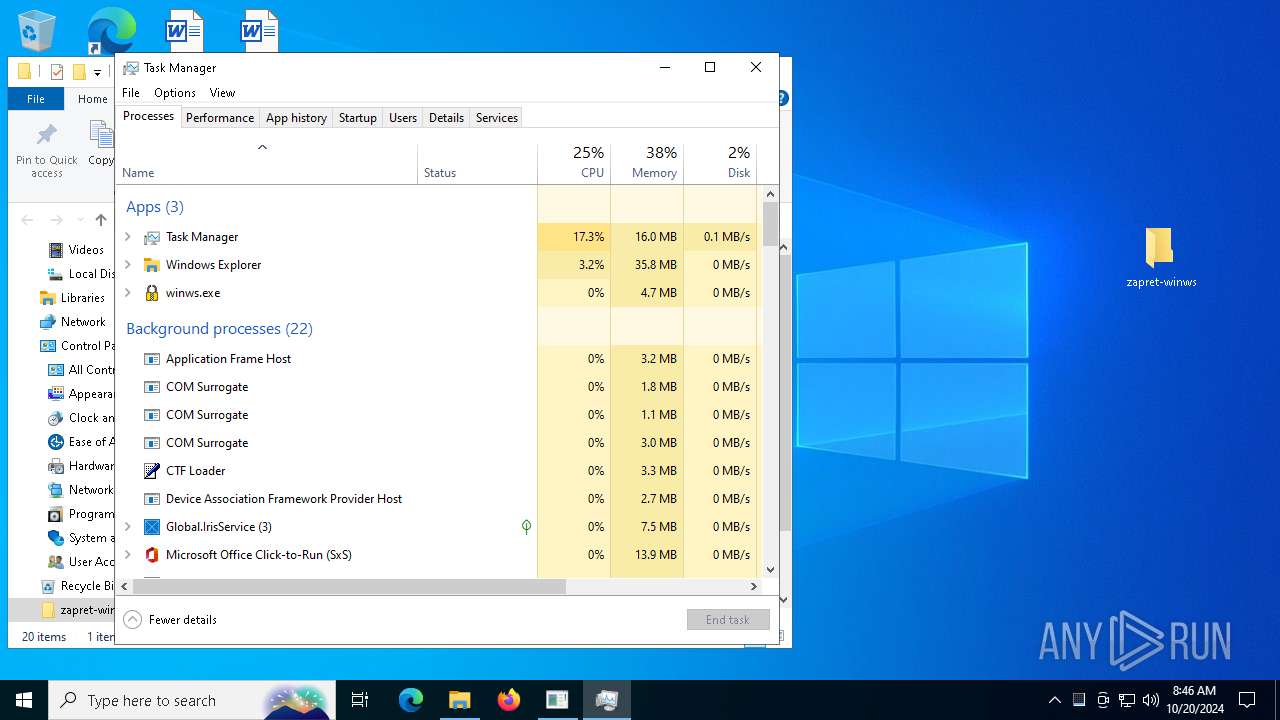Show hidden system tray icons
Screen dimensions: 1280x720
1054,700
